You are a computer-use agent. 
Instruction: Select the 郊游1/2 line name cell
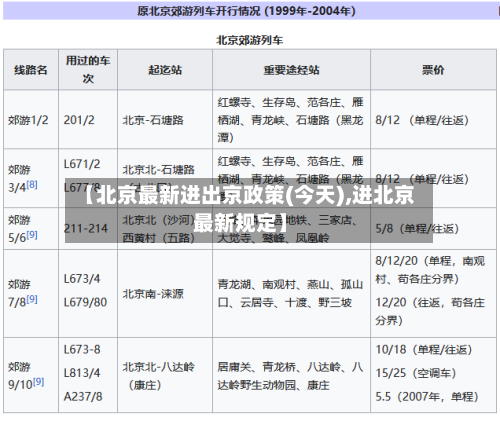[31, 119]
